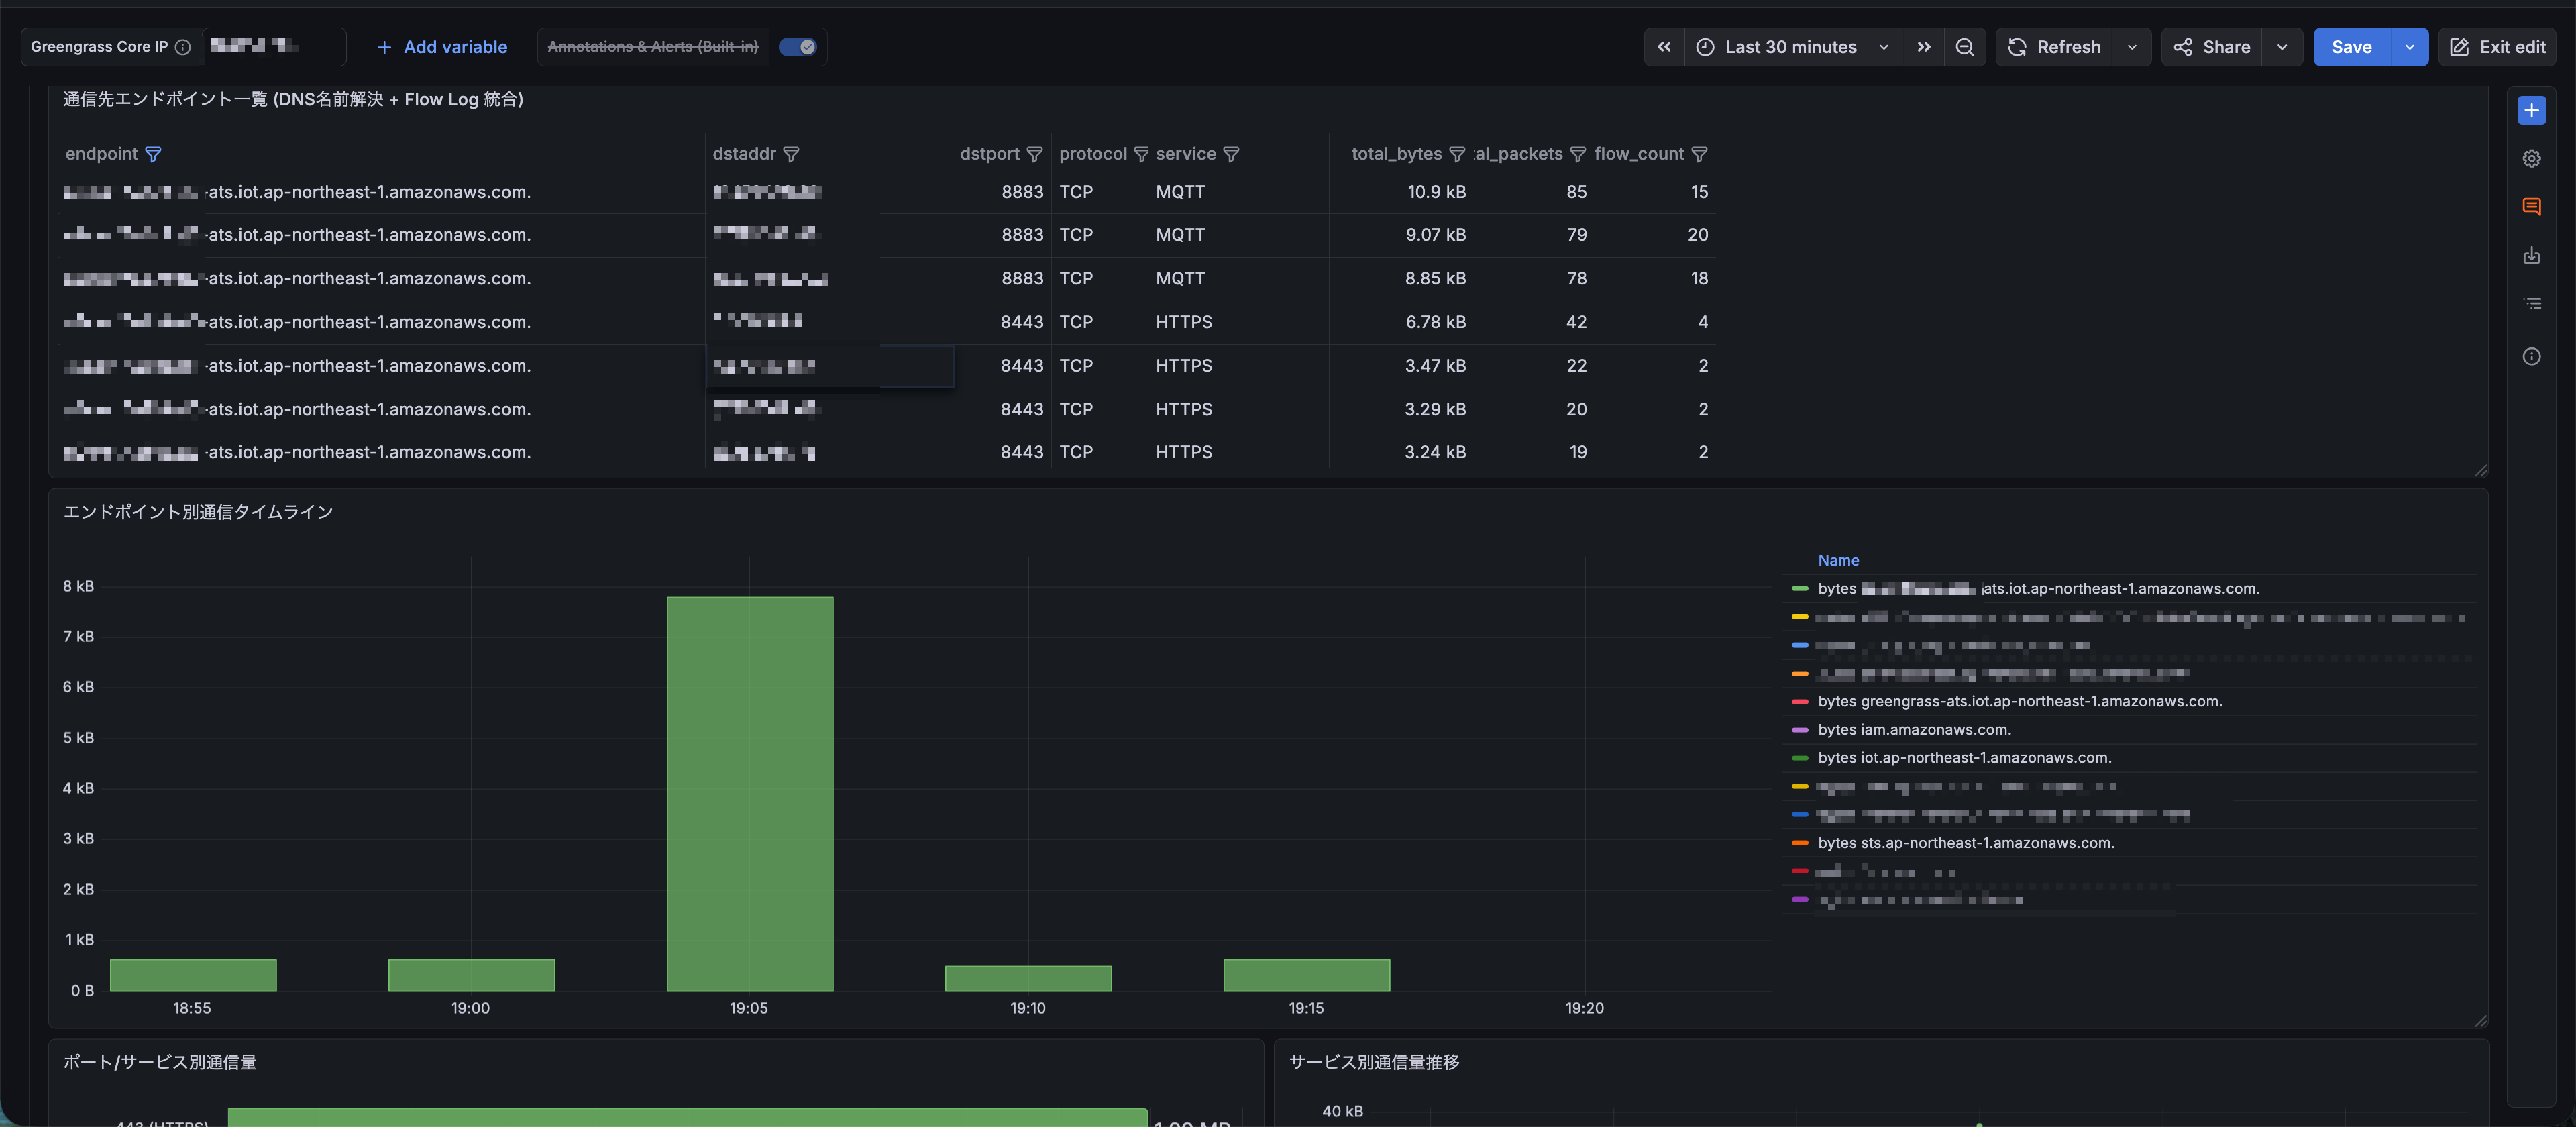Expand the Save options dropdown arrow

point(2409,47)
